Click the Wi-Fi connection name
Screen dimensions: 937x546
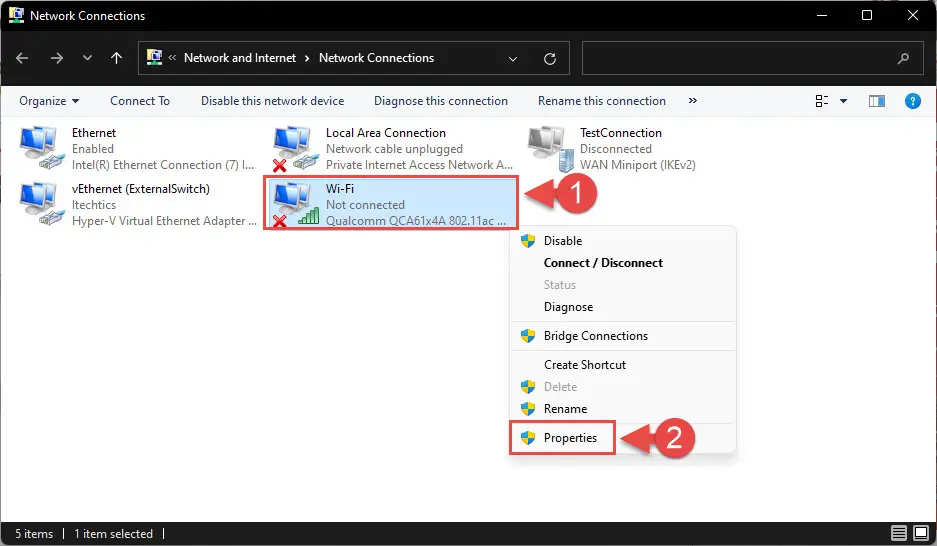(339, 189)
